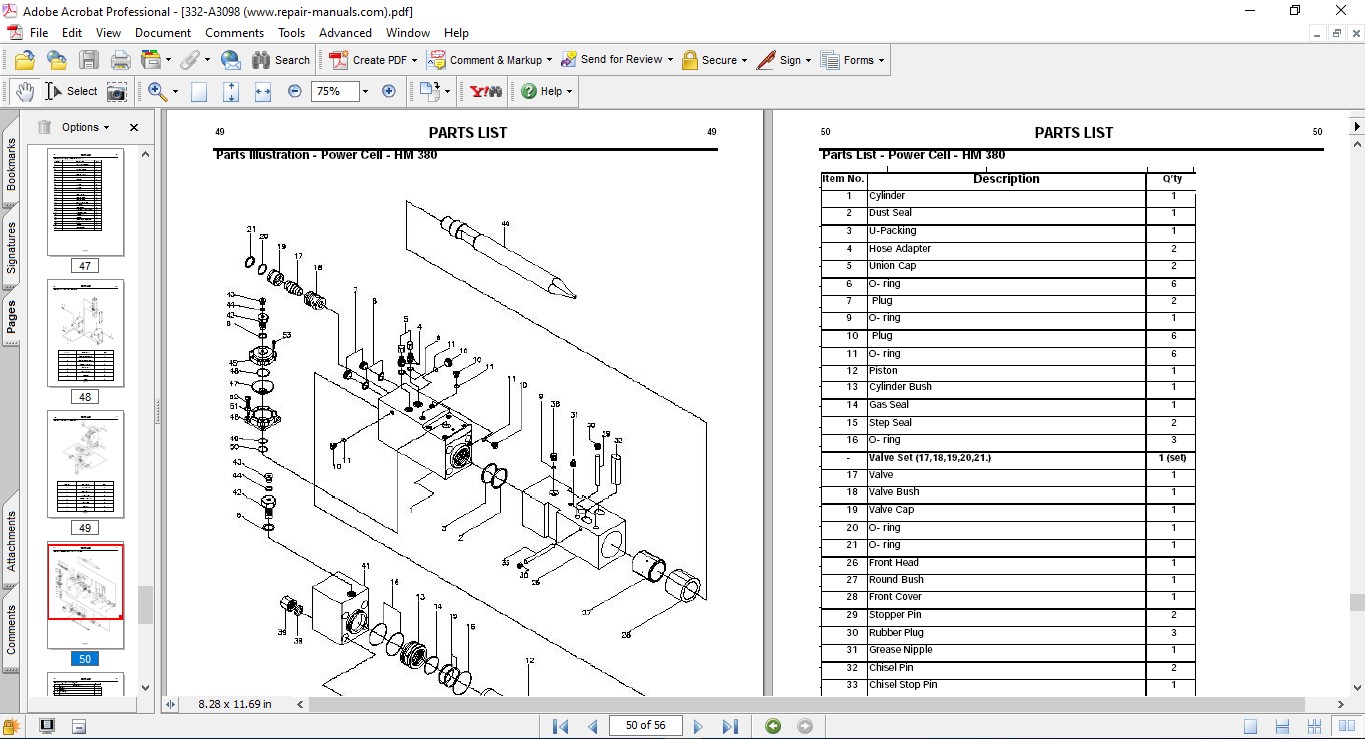Click the Save file icon
The width and height of the screenshot is (1365, 739).
click(x=89, y=60)
